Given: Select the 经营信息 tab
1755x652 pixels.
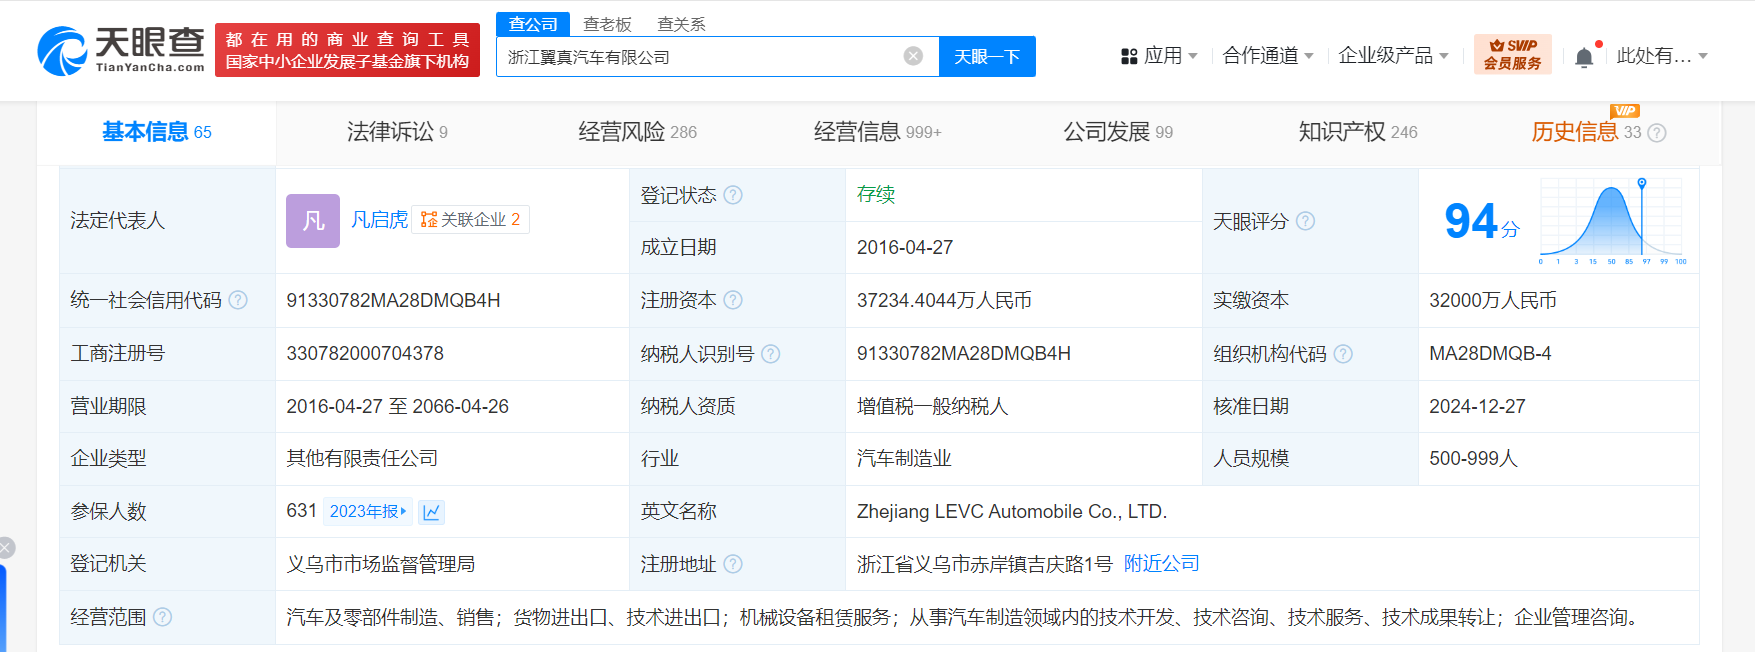Looking at the screenshot, I should (x=877, y=132).
